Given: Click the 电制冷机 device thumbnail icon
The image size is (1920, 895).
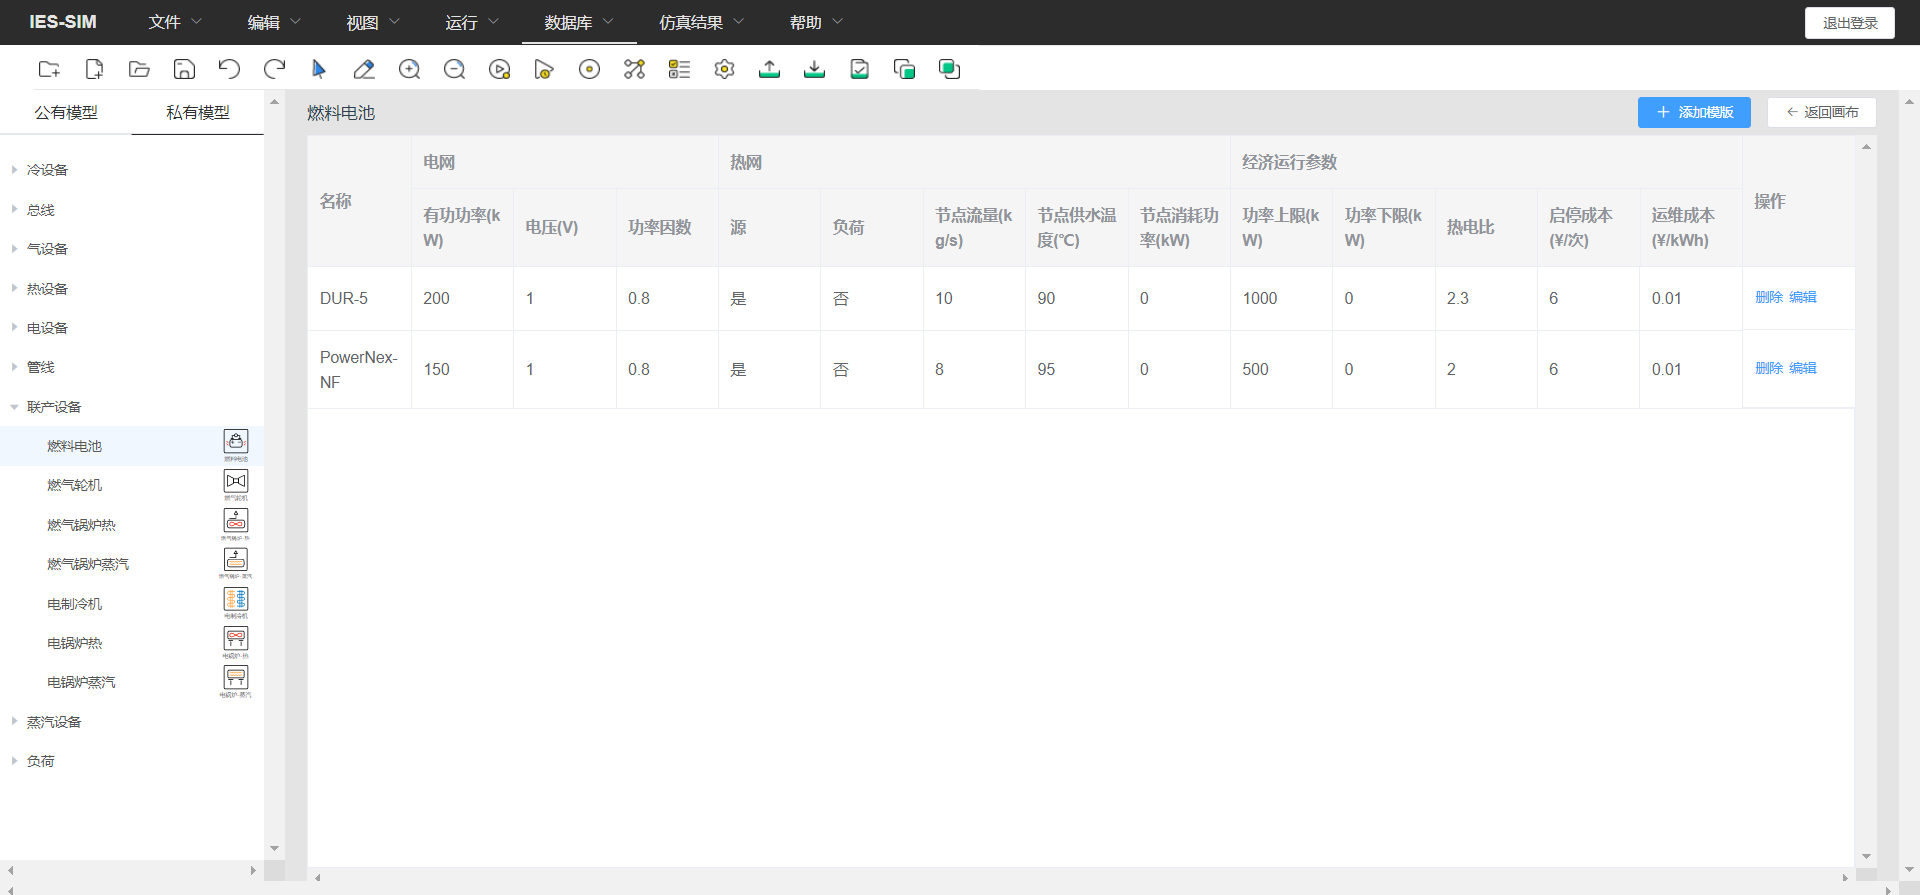Looking at the screenshot, I should [236, 603].
